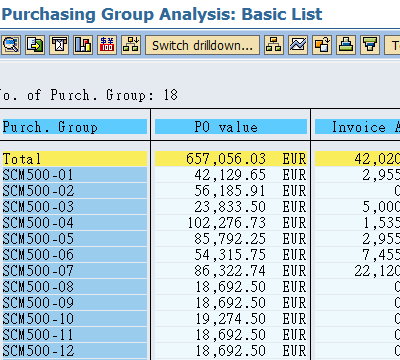Open the hierarchy structure icon
Screen dimensions: 400x360
[x=274, y=45]
